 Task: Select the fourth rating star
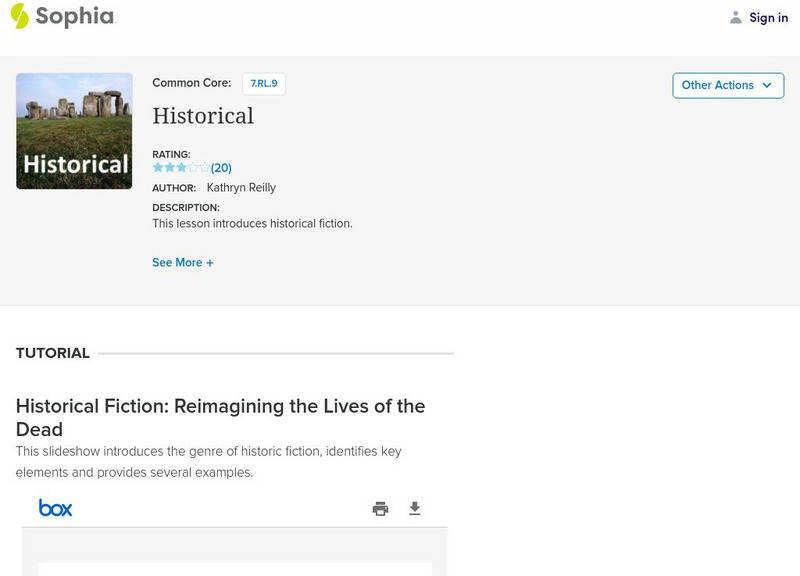(193, 168)
